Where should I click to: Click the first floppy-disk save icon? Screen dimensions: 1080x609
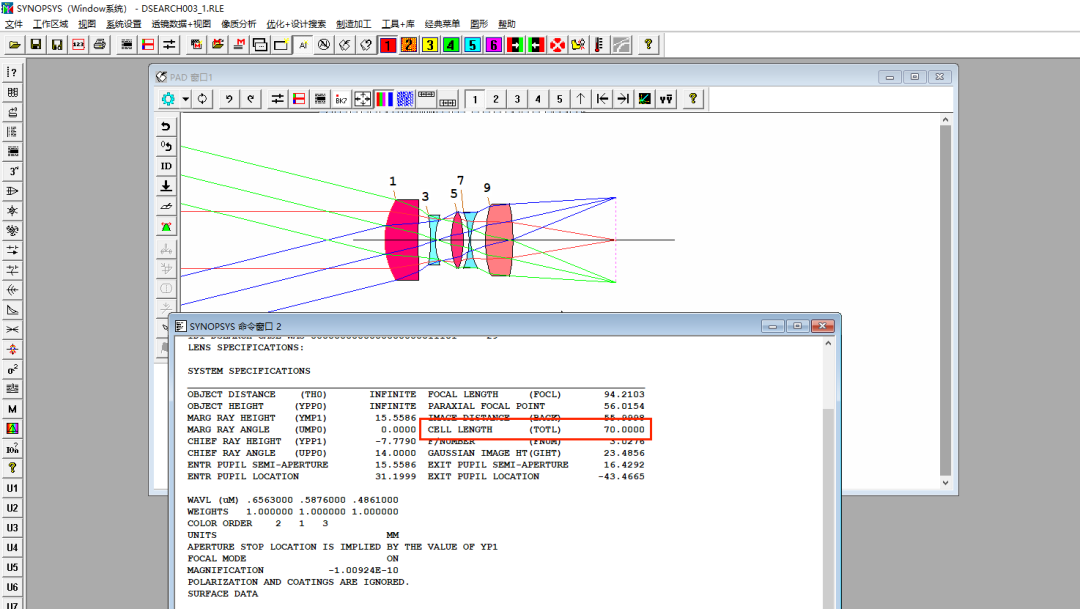point(36,45)
